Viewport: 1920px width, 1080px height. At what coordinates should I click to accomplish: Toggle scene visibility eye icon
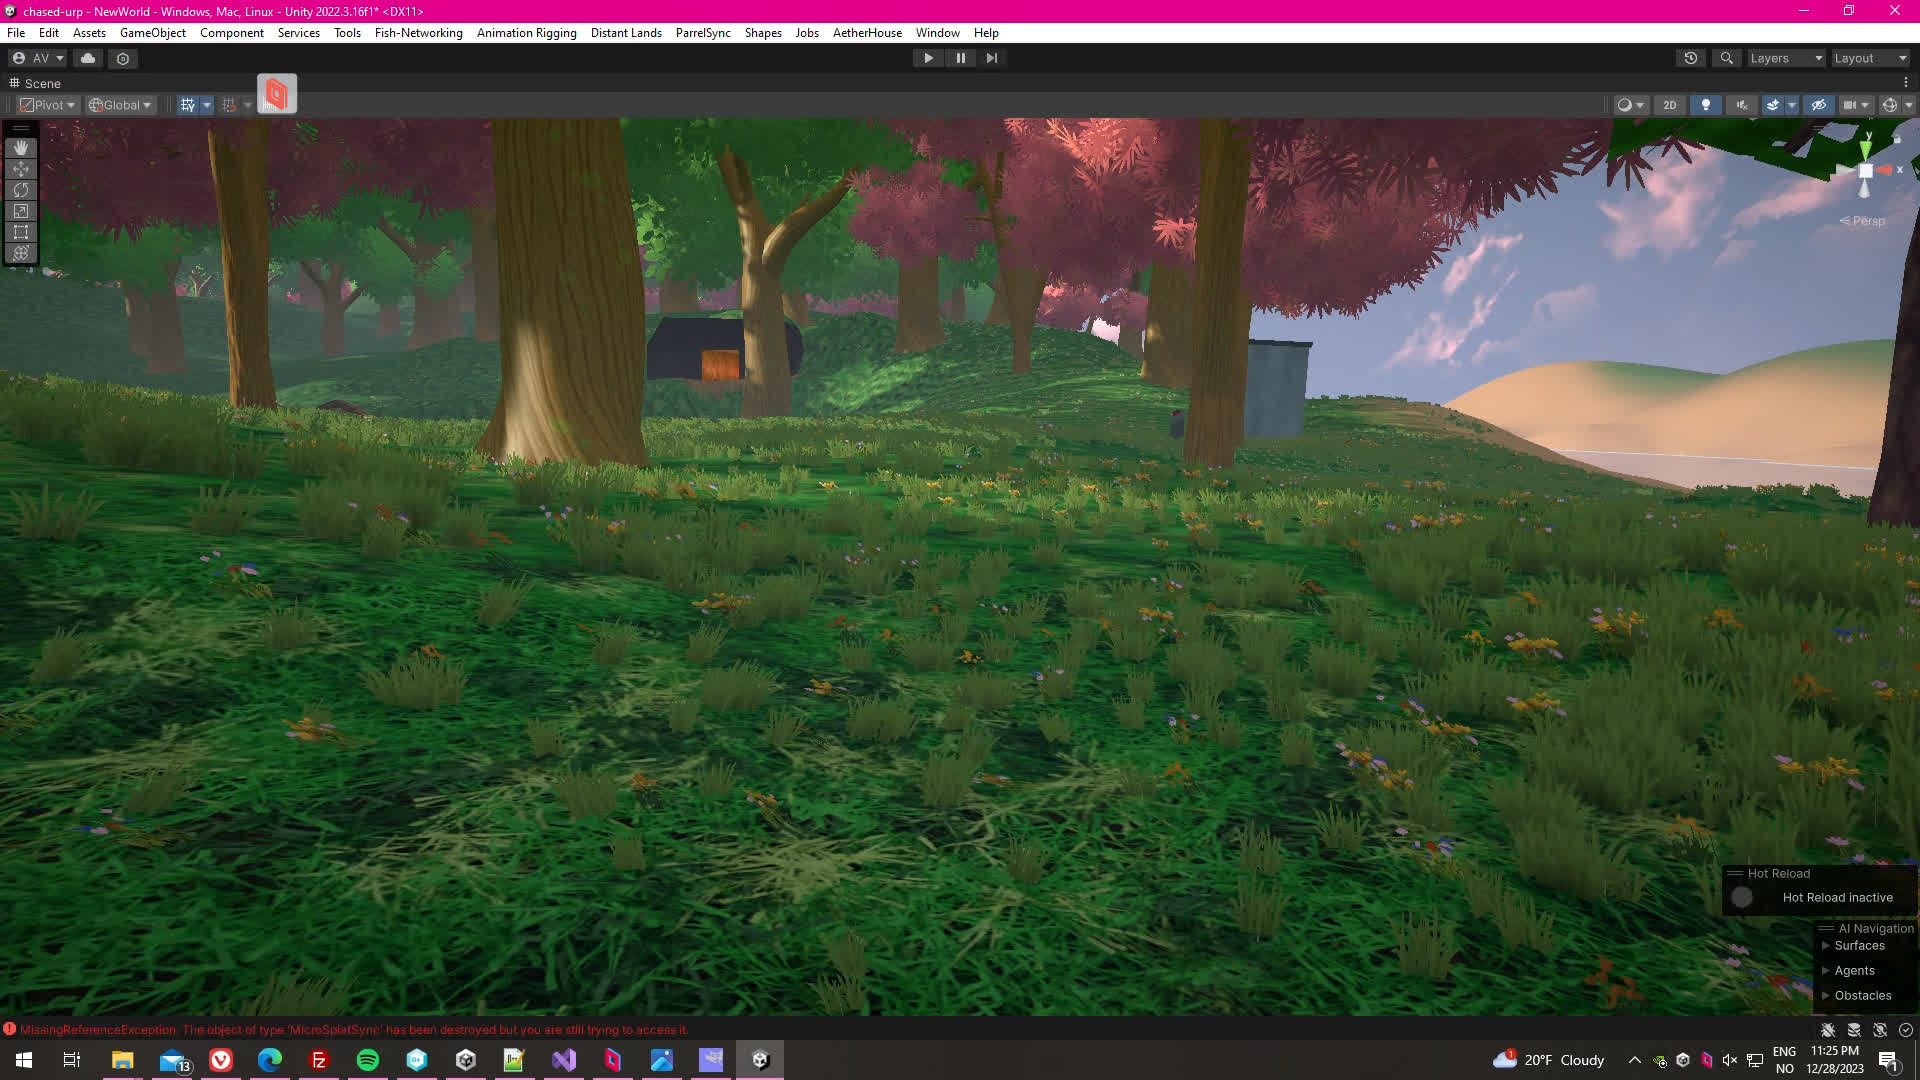(x=1819, y=105)
